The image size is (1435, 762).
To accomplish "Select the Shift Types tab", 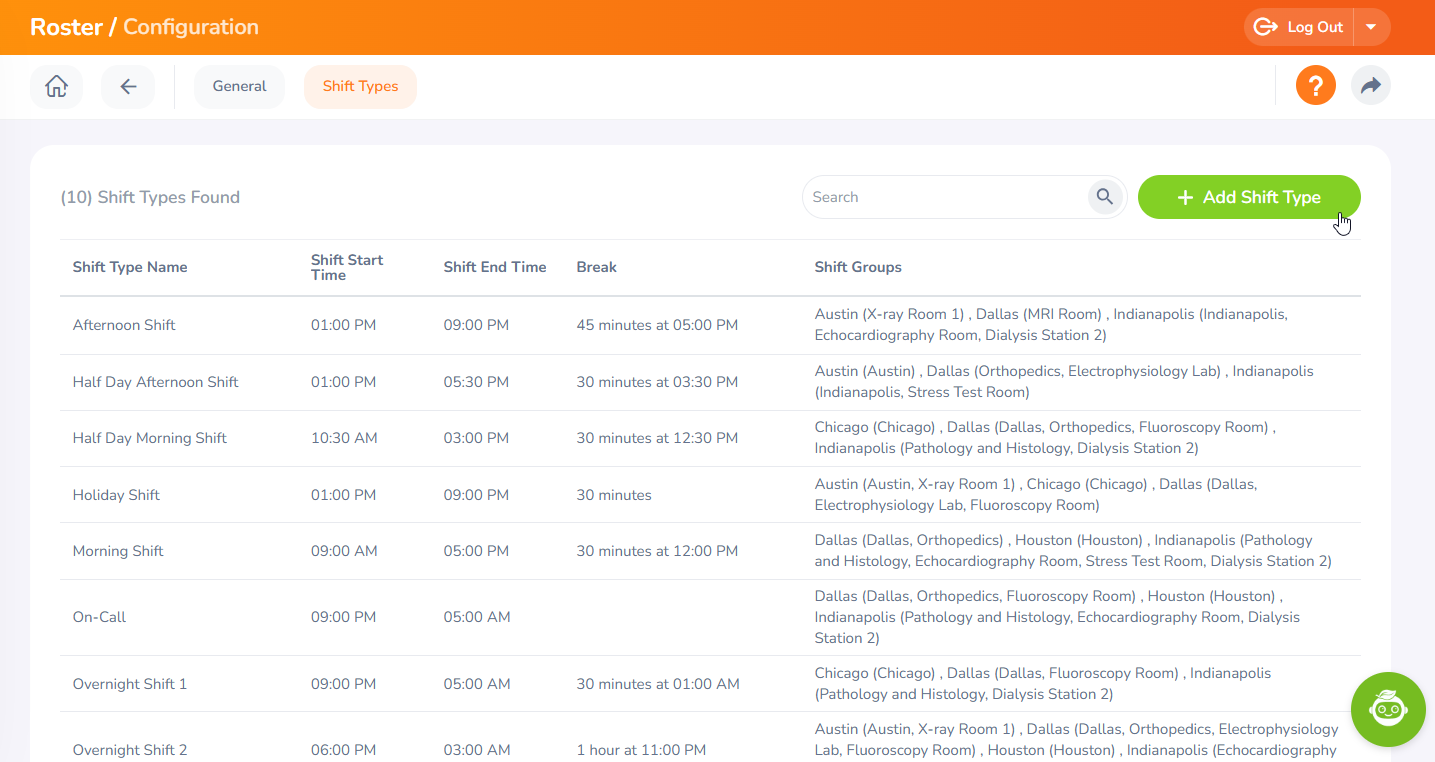I will point(360,87).
